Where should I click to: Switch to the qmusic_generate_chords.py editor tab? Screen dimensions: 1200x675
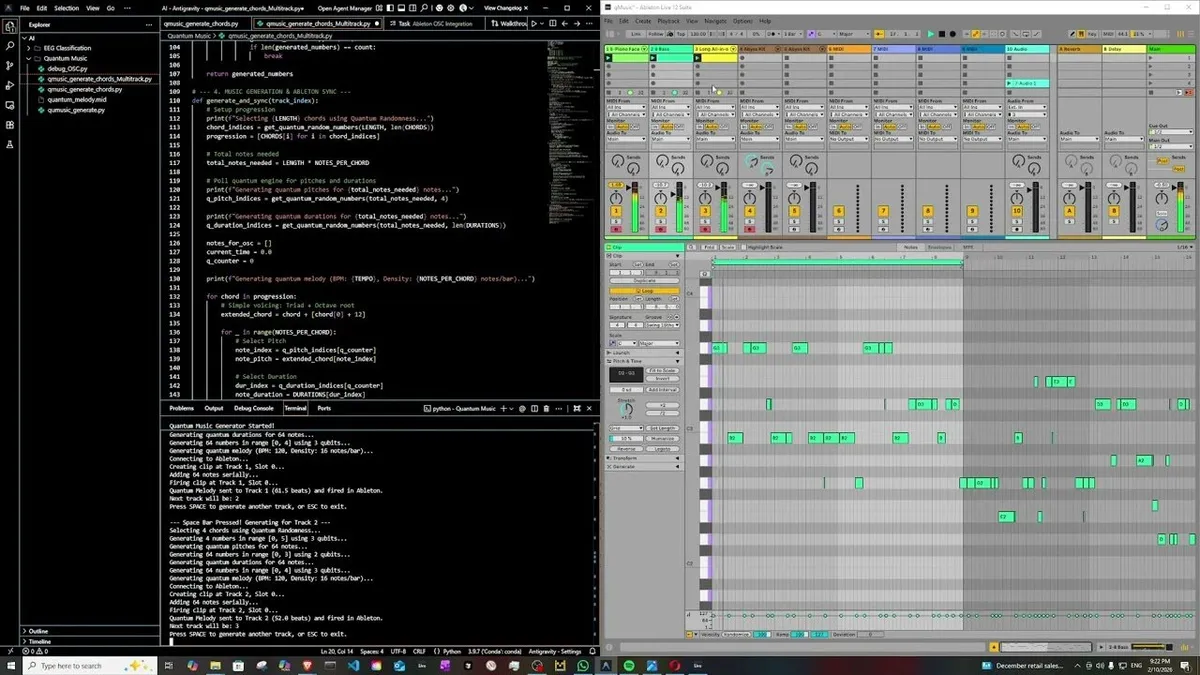tap(202, 23)
